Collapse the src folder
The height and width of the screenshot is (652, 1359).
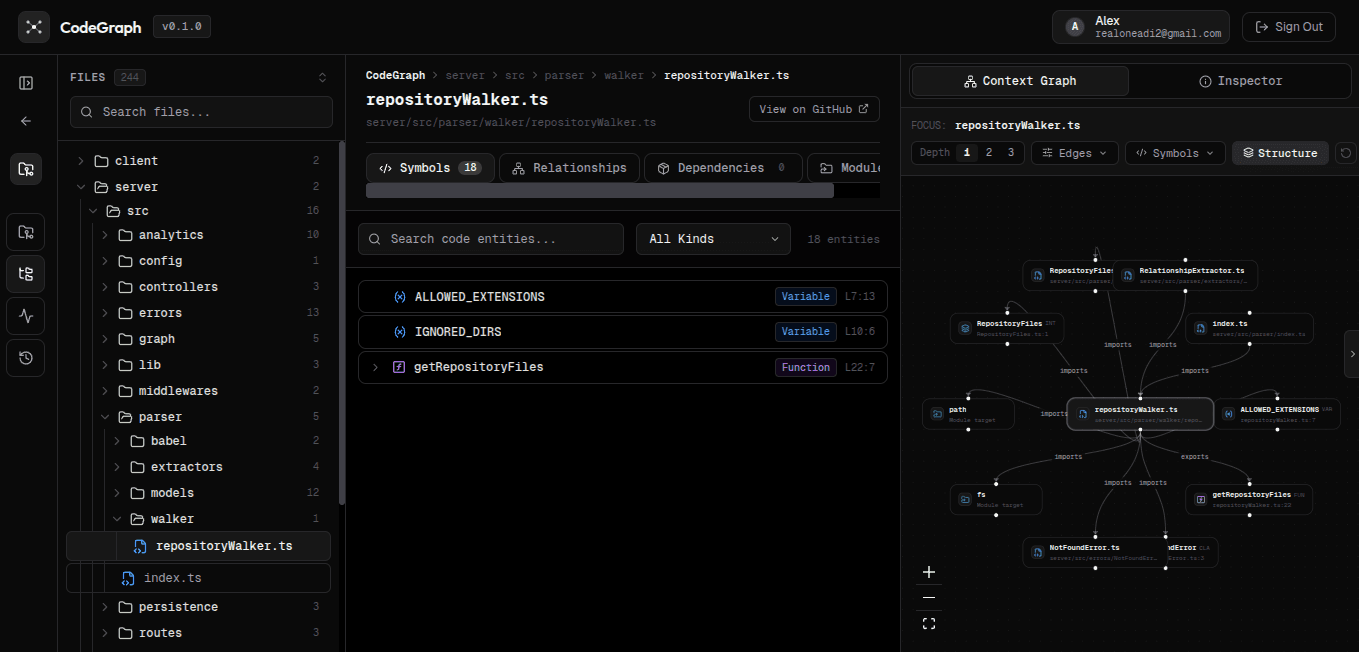click(x=93, y=211)
